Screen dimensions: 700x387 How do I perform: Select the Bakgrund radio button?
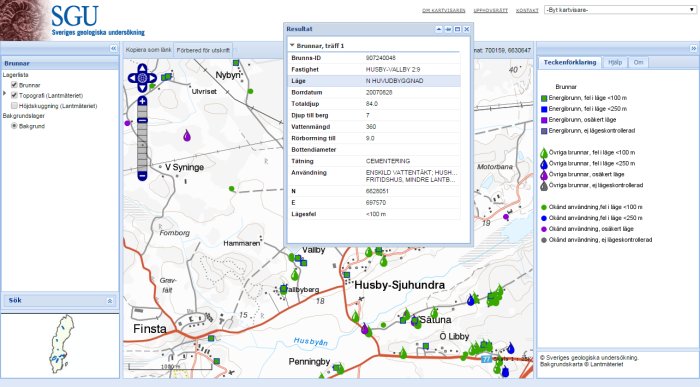(14, 126)
